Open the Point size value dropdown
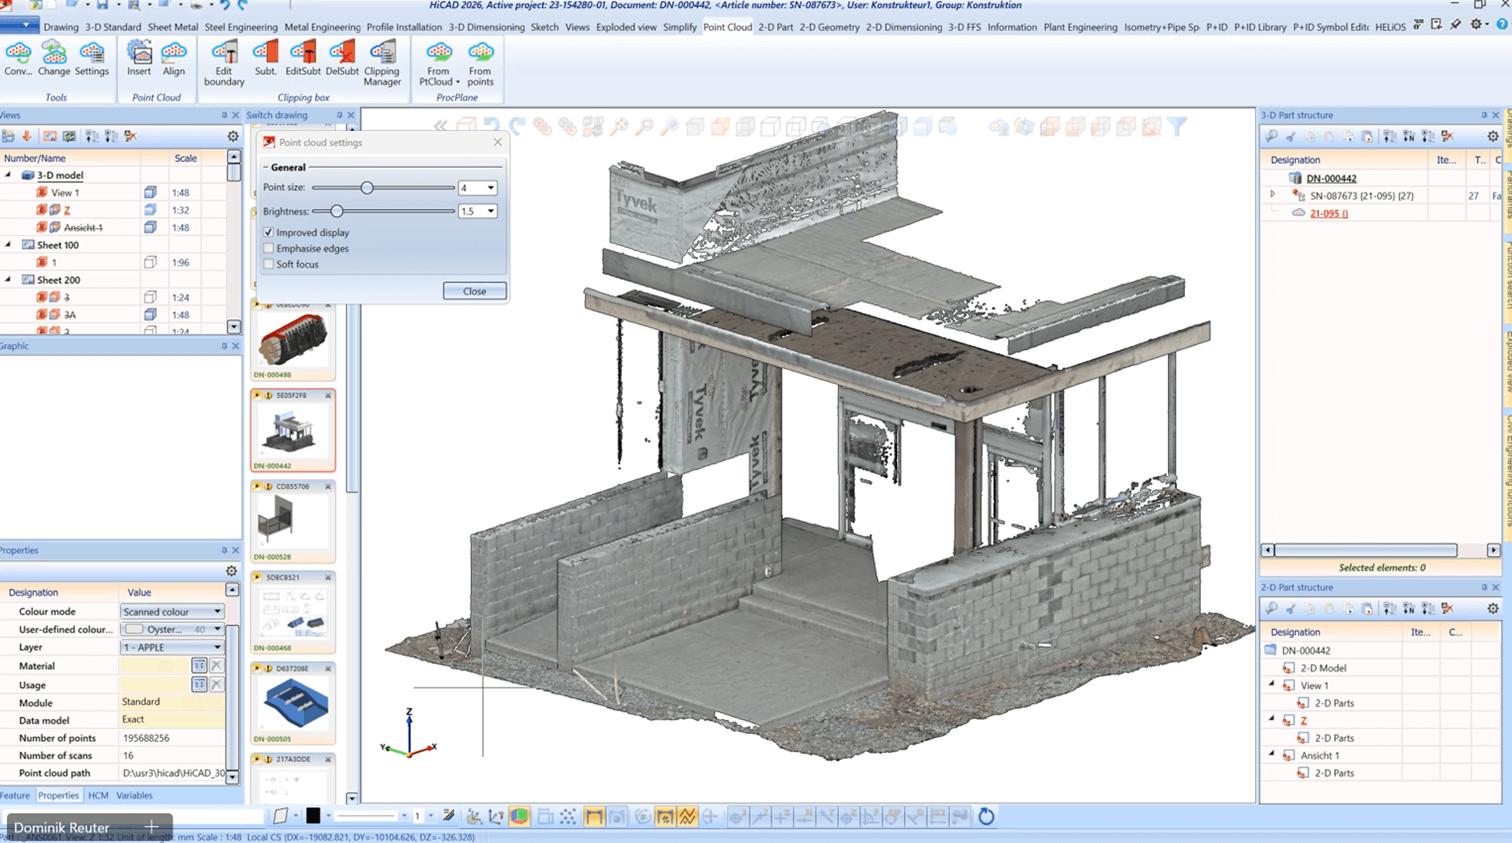The height and width of the screenshot is (843, 1512). pyautogui.click(x=491, y=188)
